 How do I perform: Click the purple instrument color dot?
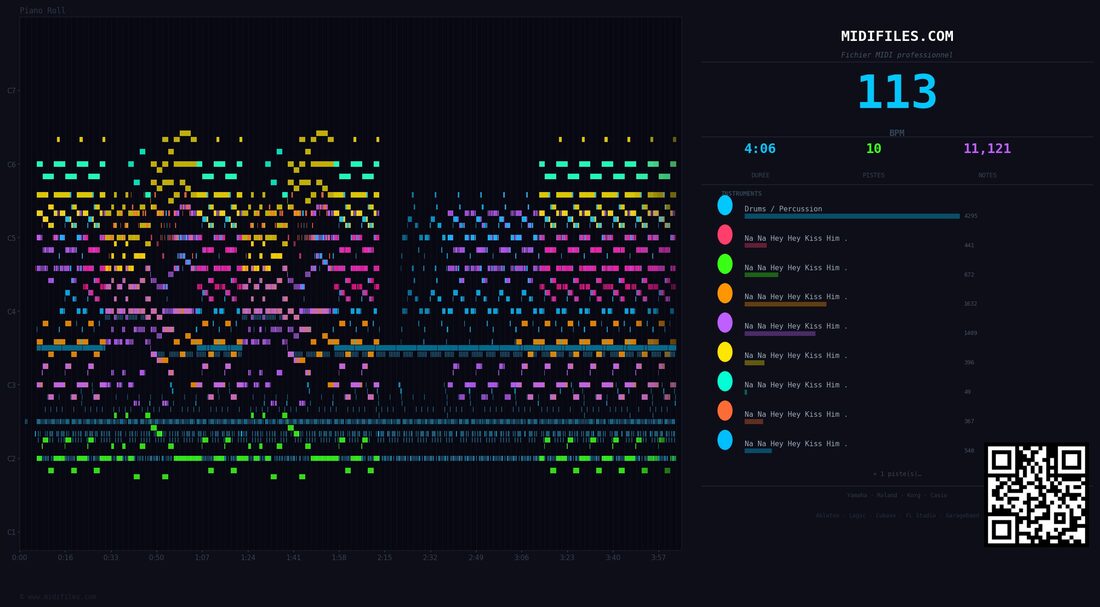click(725, 323)
